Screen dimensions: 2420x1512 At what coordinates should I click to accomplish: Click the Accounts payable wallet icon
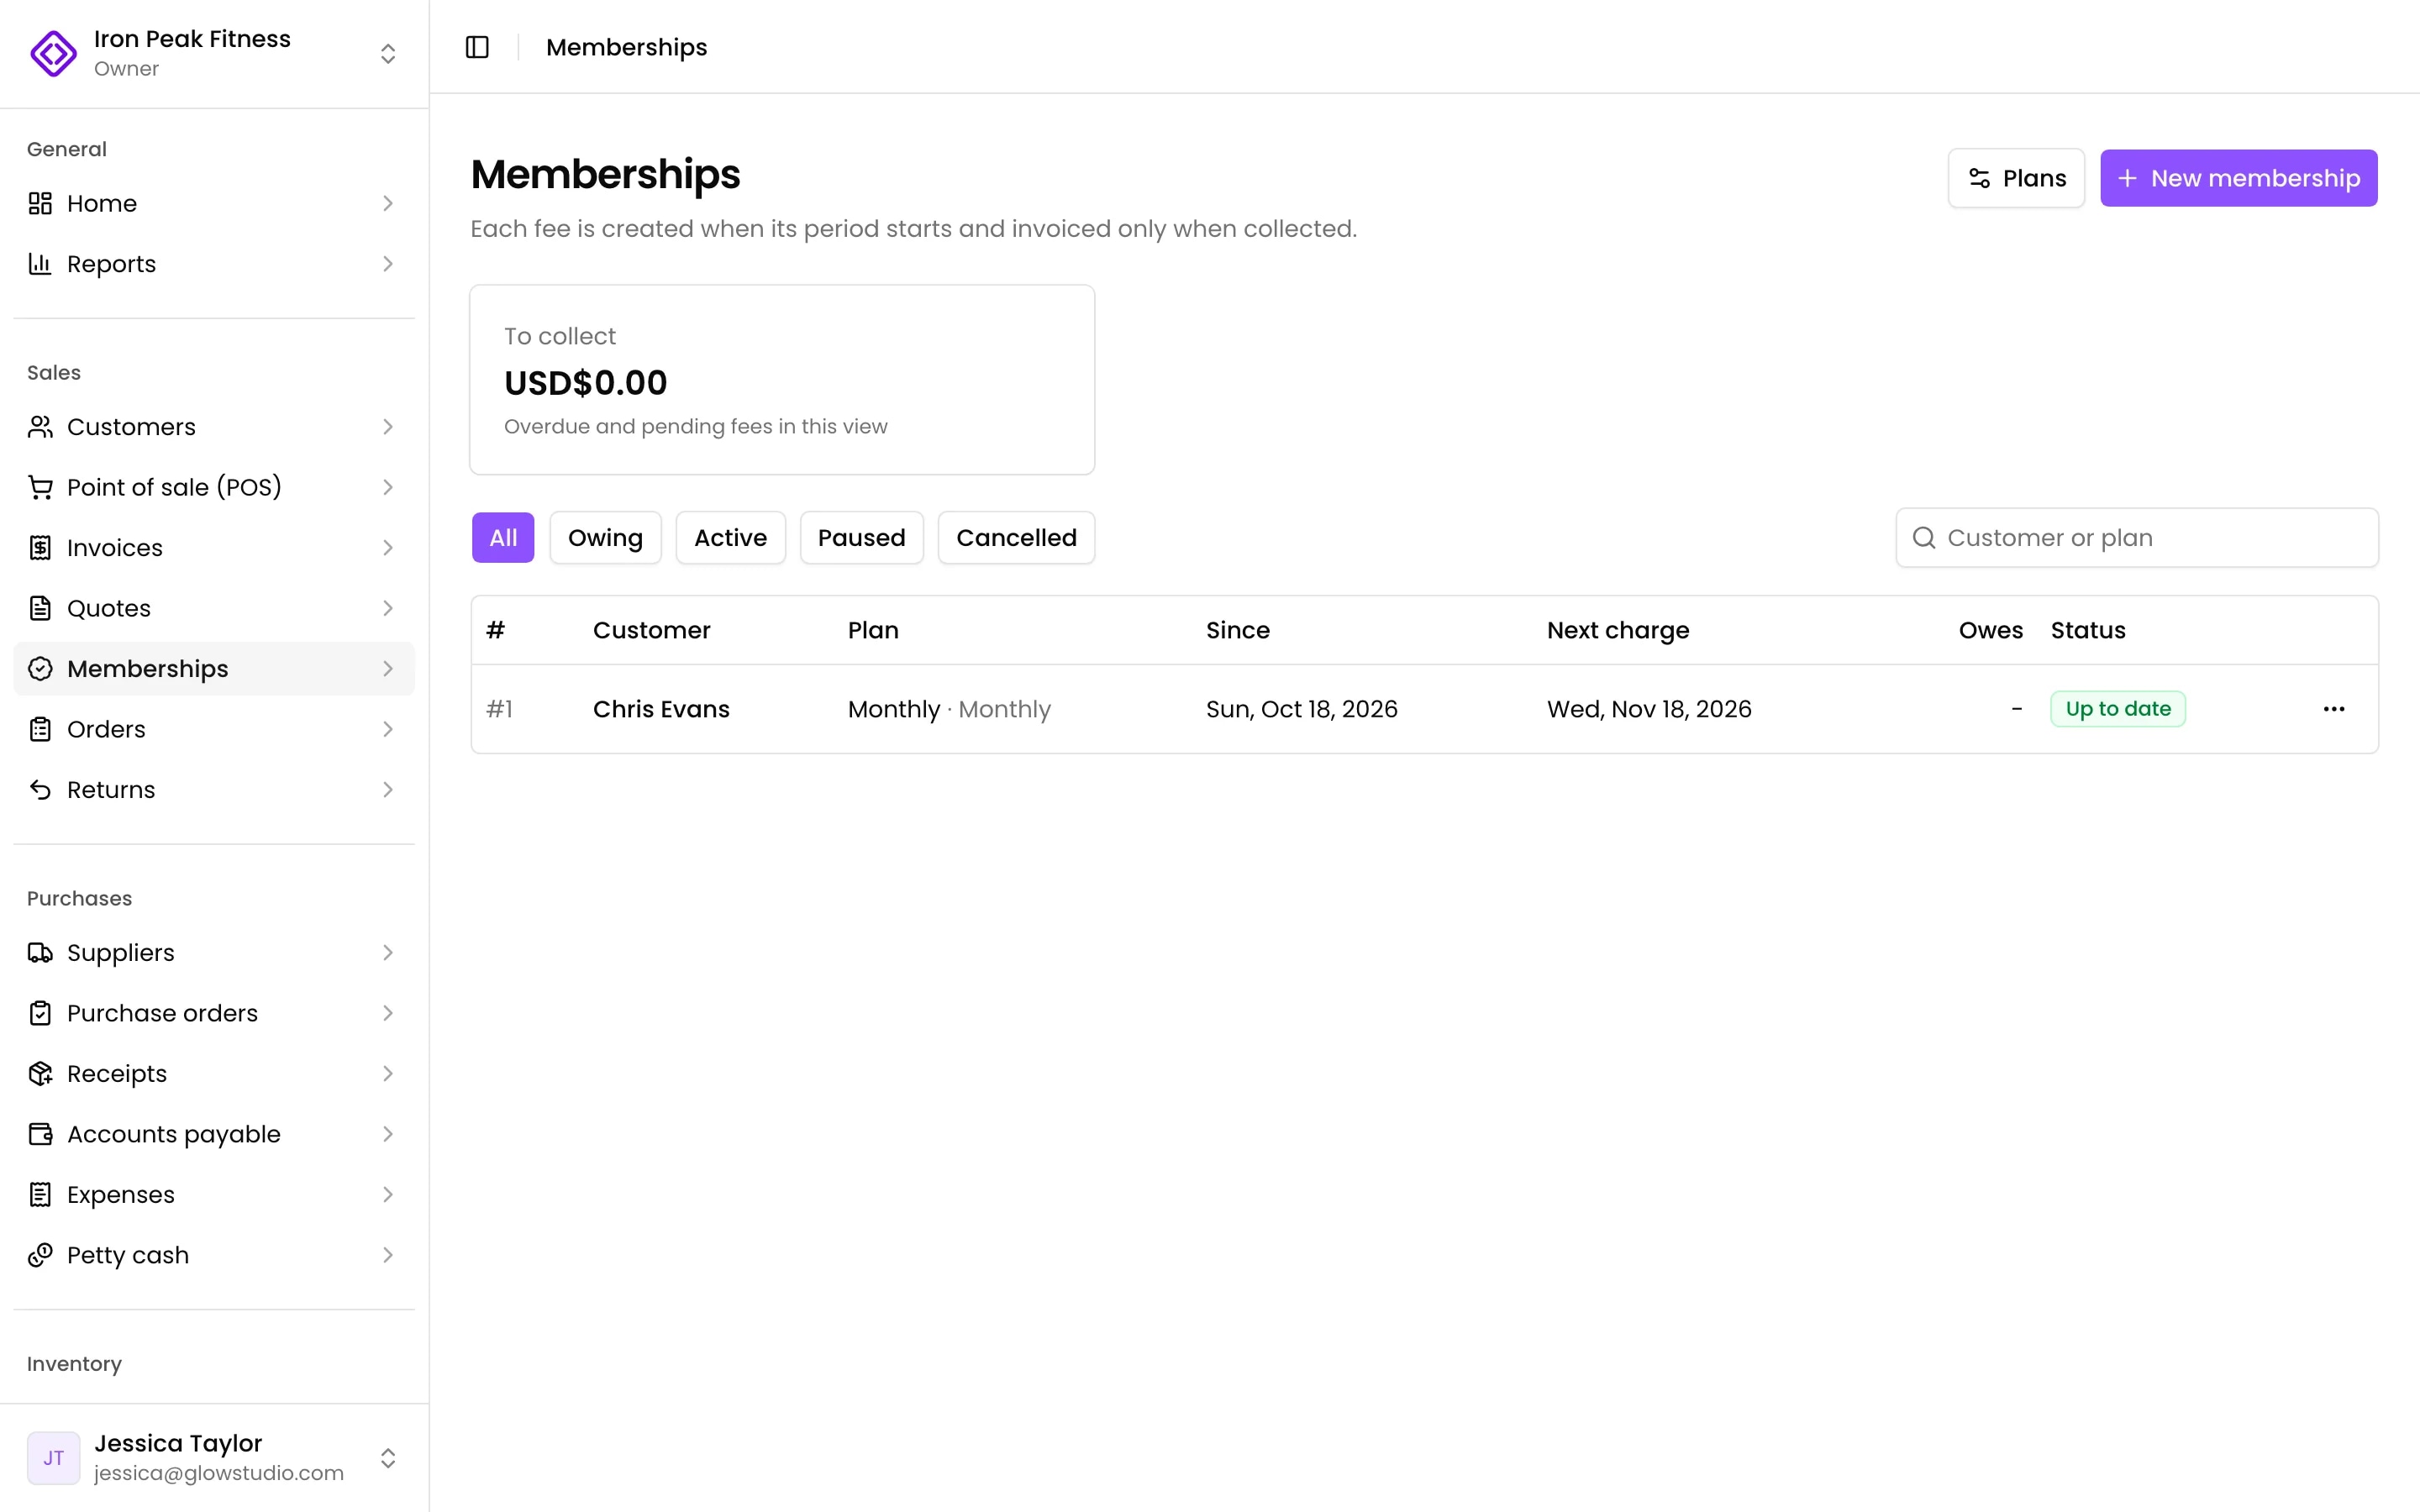(x=40, y=1134)
